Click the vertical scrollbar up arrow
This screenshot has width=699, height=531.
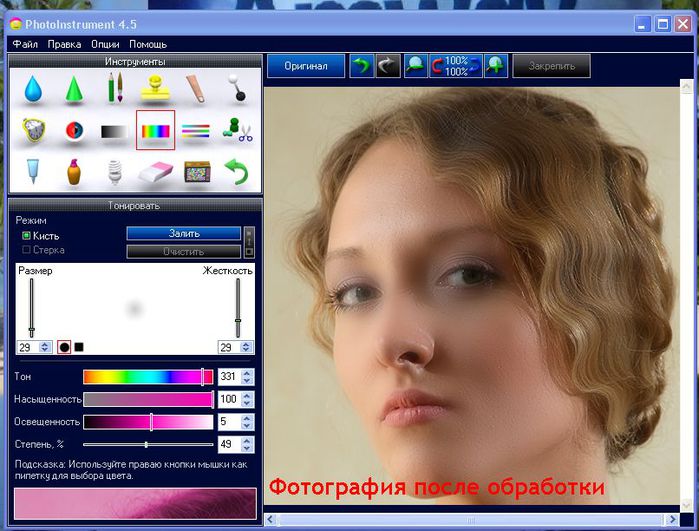point(686,86)
